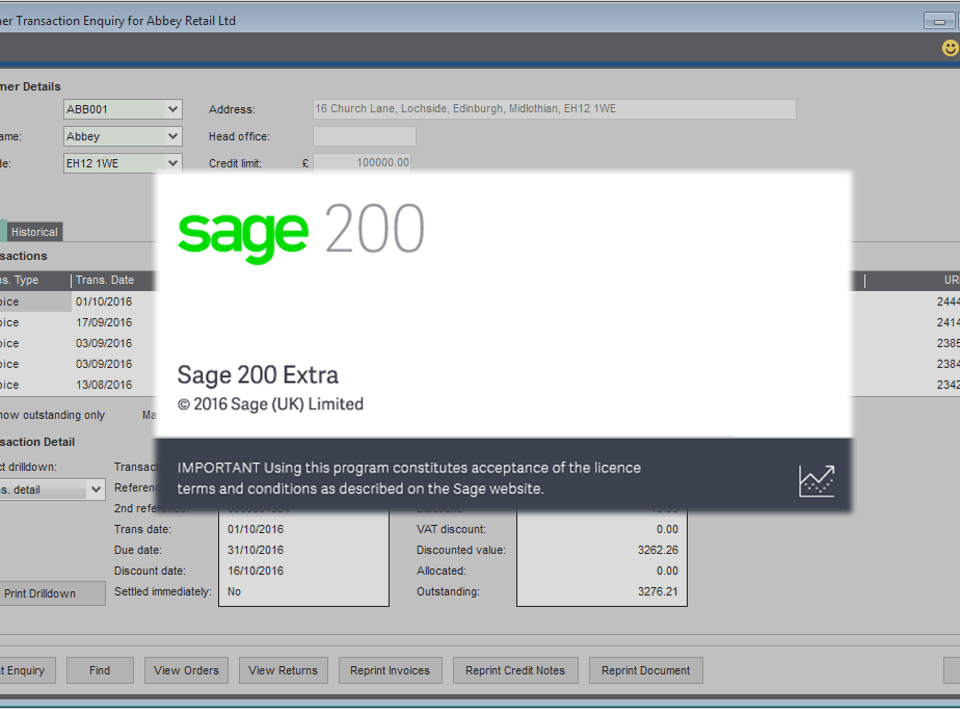Click the Outstanding value 3276.21
The height and width of the screenshot is (709, 960).
pyautogui.click(x=658, y=592)
